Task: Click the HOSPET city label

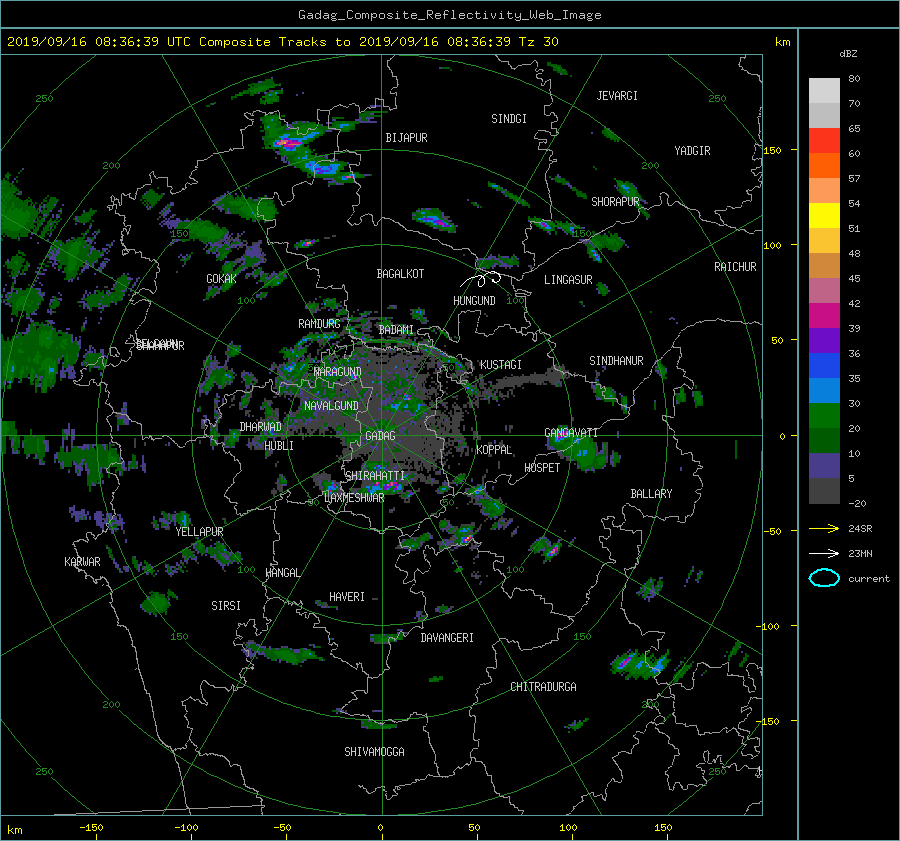Action: point(542,468)
